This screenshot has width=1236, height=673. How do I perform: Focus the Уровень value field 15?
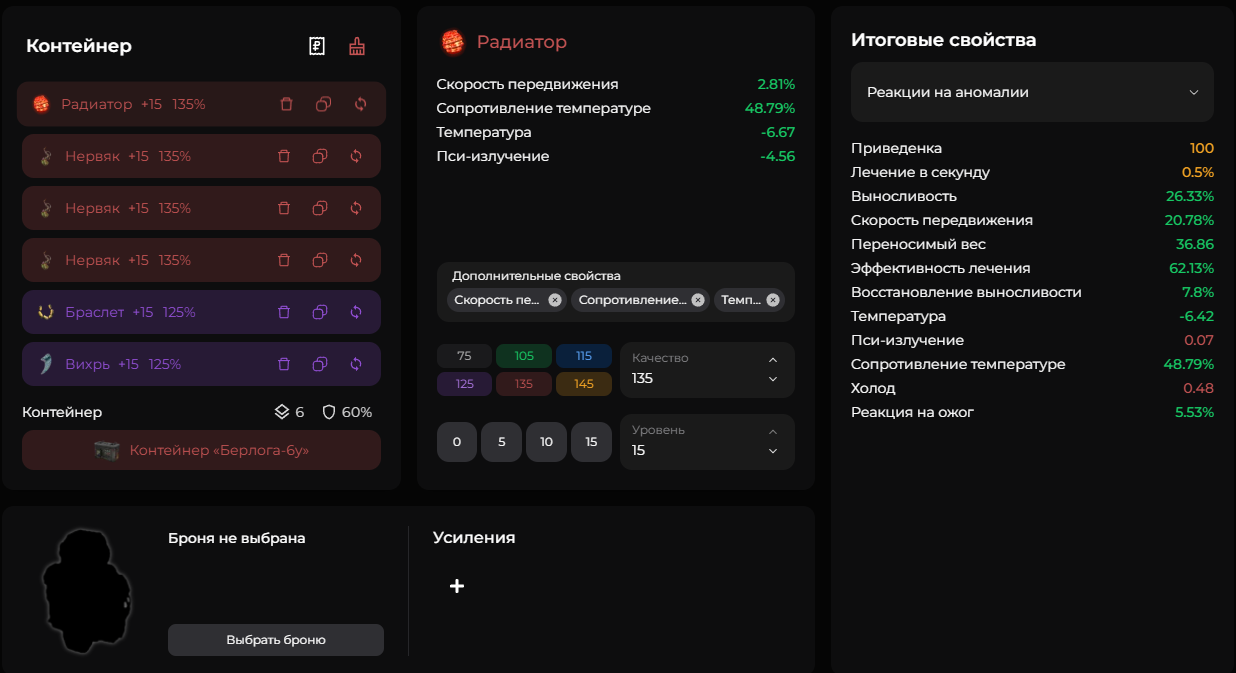tap(707, 442)
